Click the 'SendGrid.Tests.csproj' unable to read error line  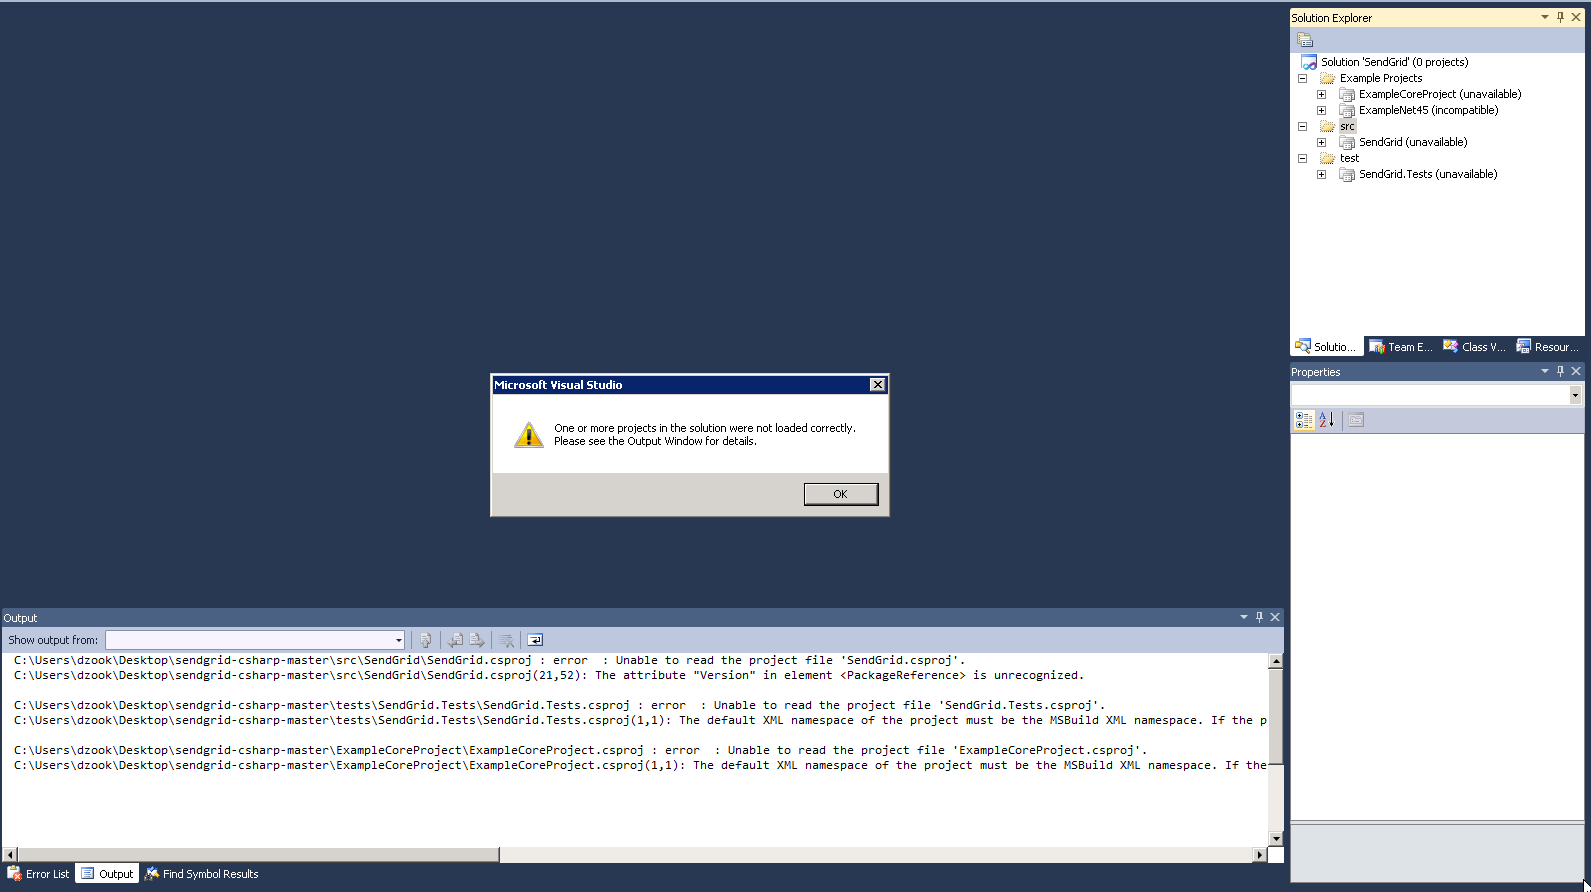click(560, 705)
